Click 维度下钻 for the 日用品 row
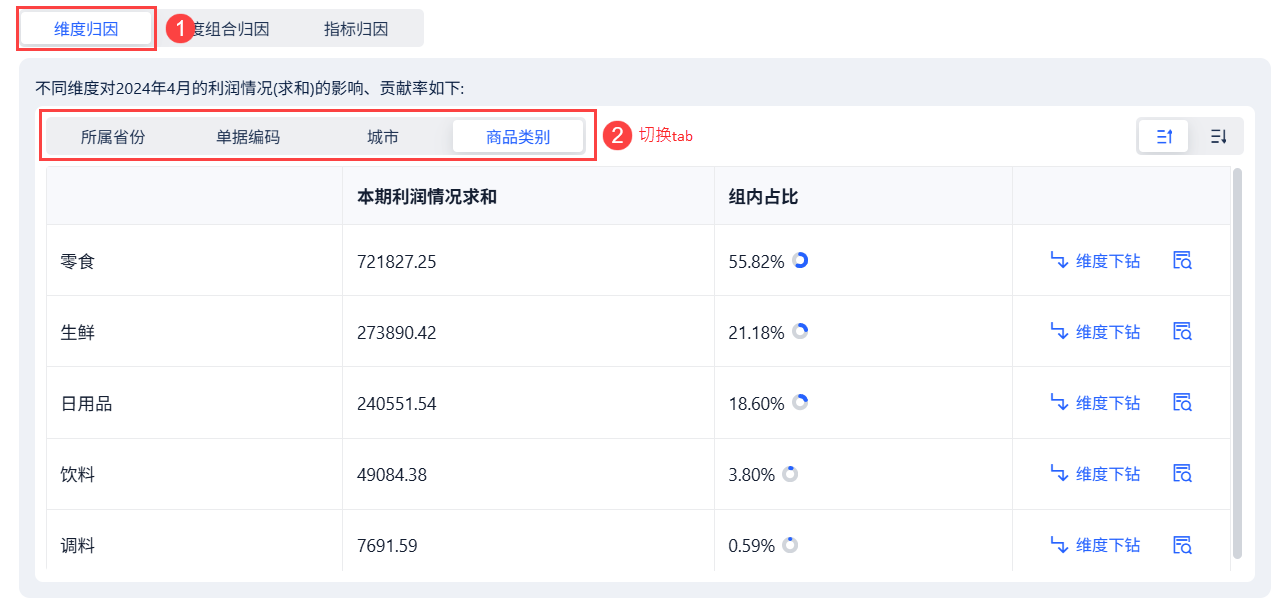The image size is (1274, 601). pos(1095,403)
